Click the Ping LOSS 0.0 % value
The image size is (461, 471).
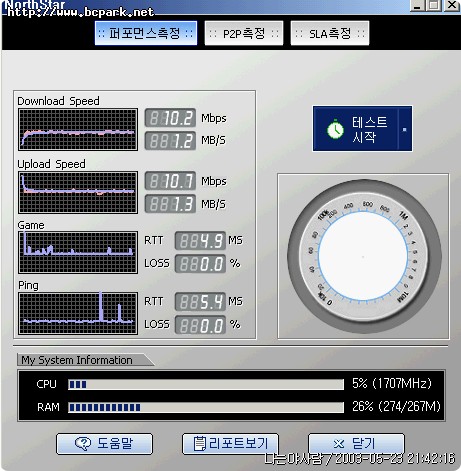pos(200,325)
